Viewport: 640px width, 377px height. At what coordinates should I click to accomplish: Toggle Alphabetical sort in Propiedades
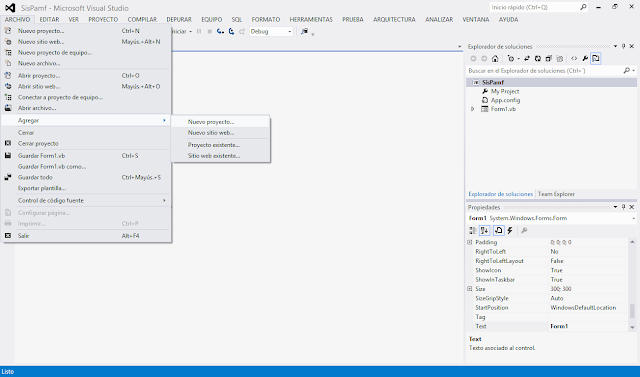tap(484, 231)
